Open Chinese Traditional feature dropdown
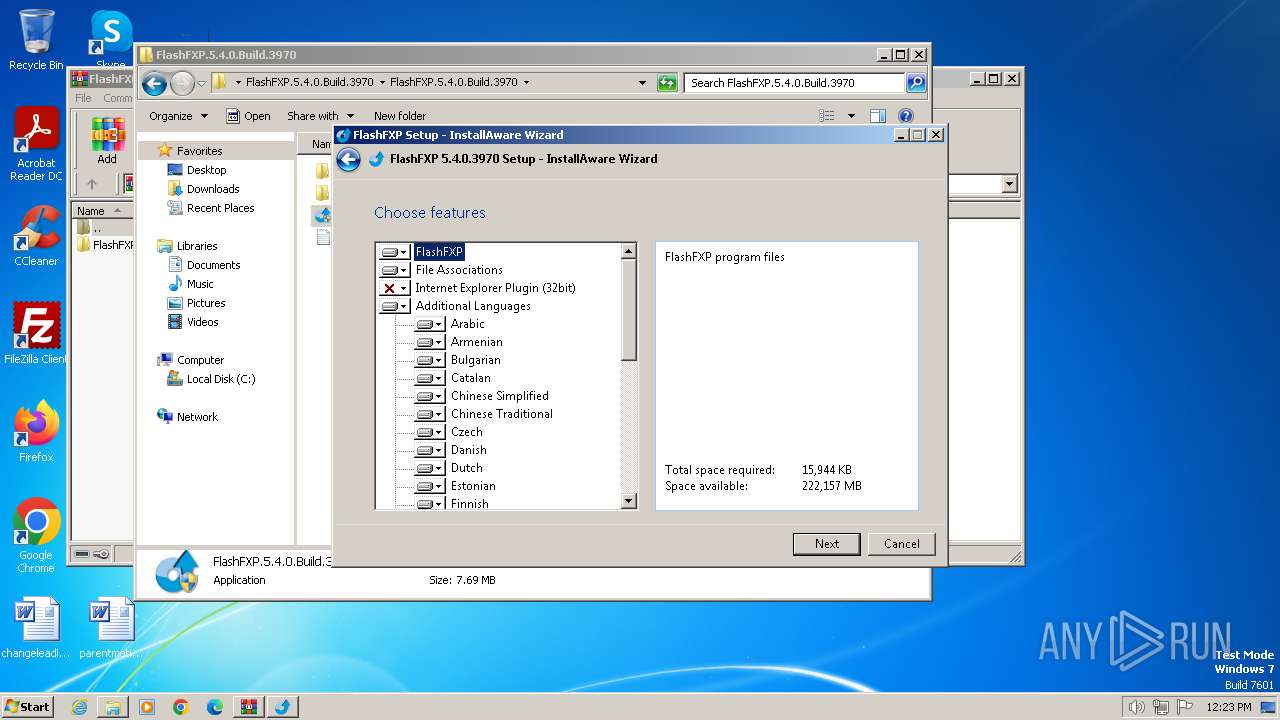Image resolution: width=1280 pixels, height=720 pixels. [429, 414]
